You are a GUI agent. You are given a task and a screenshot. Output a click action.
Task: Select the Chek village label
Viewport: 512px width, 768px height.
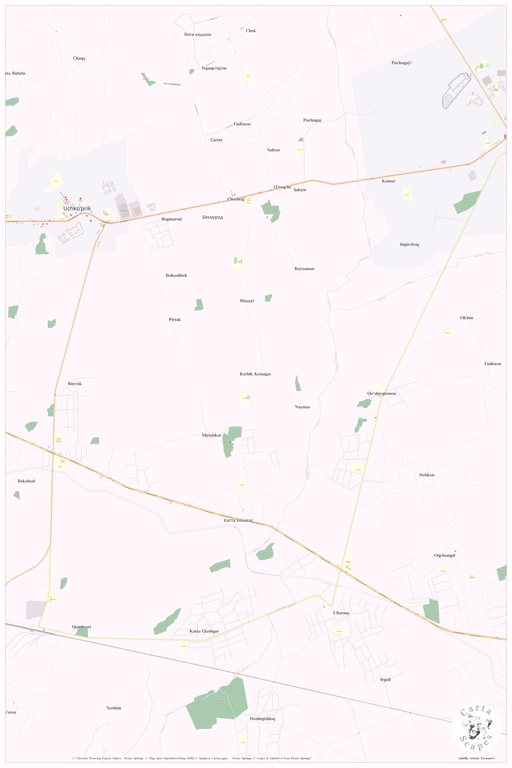tap(250, 30)
